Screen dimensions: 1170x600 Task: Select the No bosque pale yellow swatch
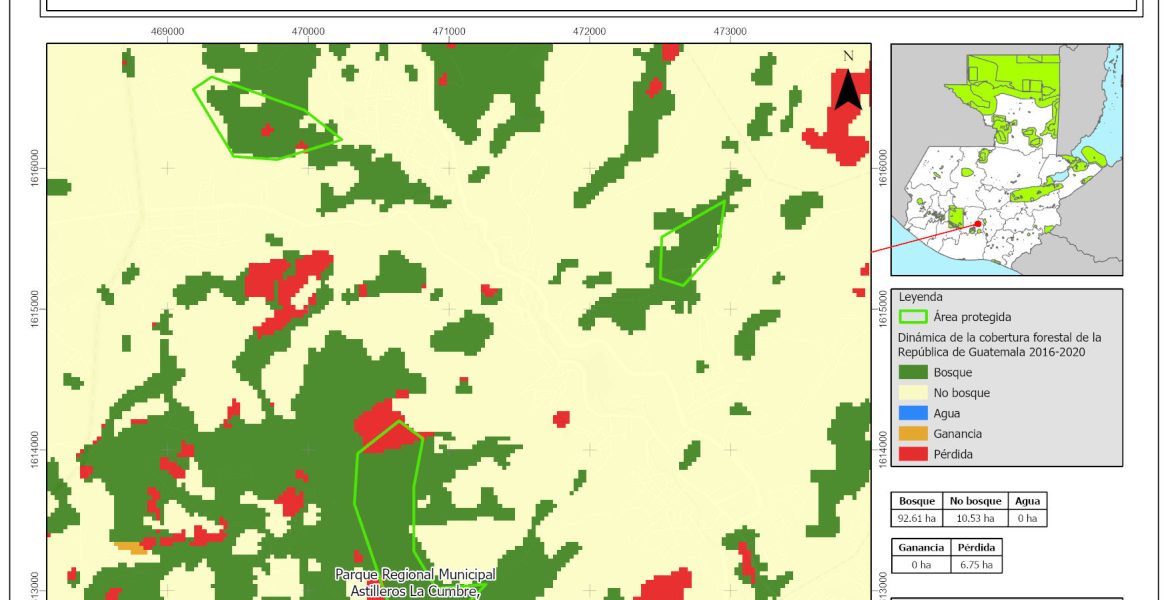pyautogui.click(x=913, y=393)
